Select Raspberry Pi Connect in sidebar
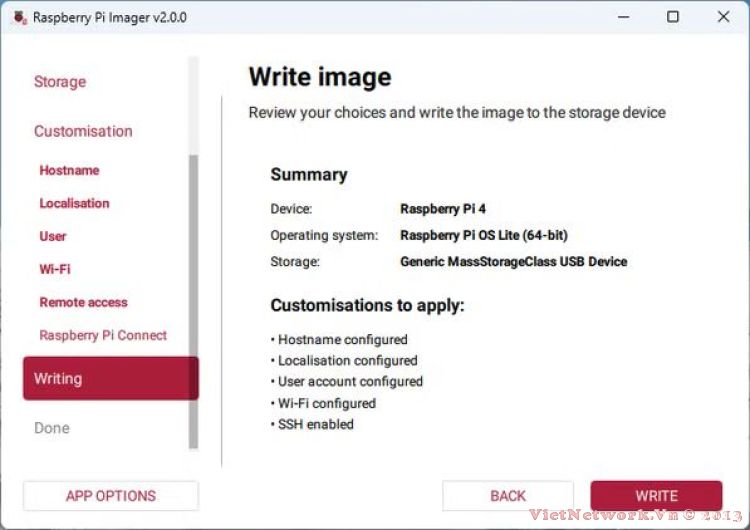750x530 pixels. 103,335
